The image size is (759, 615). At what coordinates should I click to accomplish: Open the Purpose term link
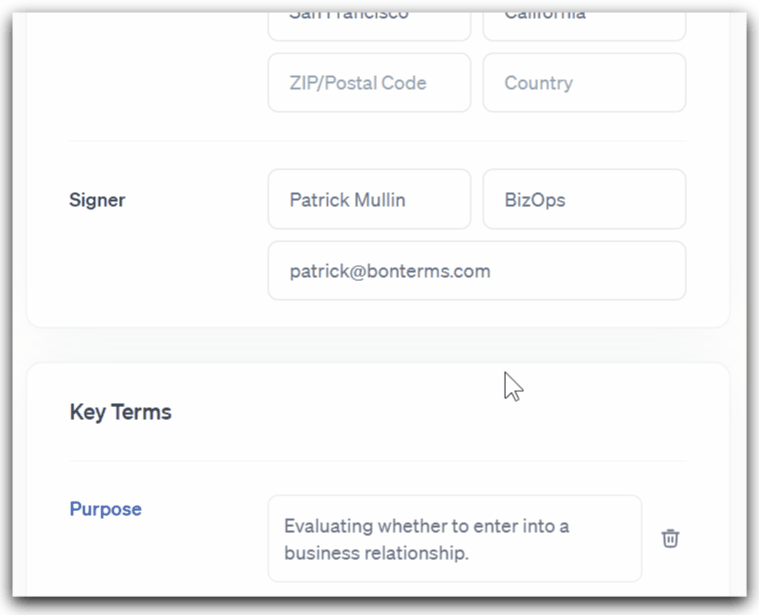(105, 509)
